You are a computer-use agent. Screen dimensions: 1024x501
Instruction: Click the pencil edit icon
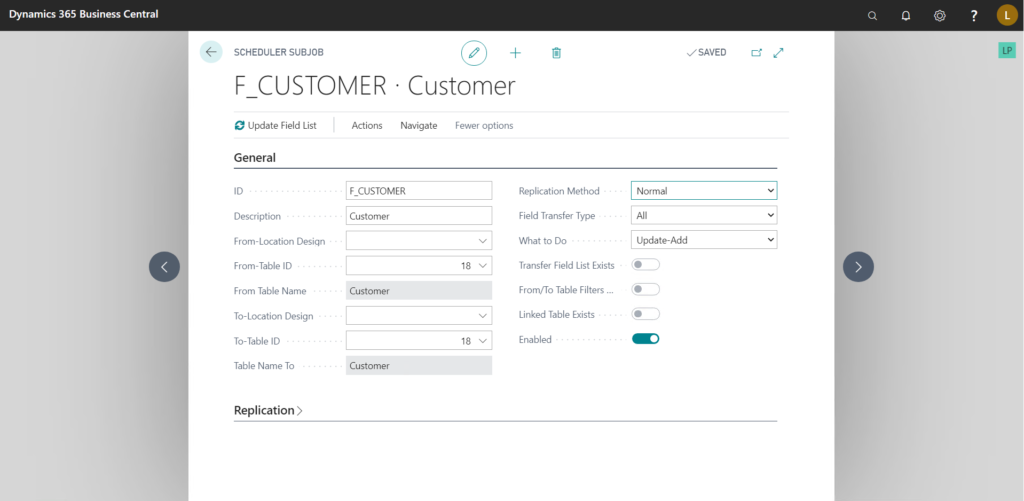[x=474, y=53]
